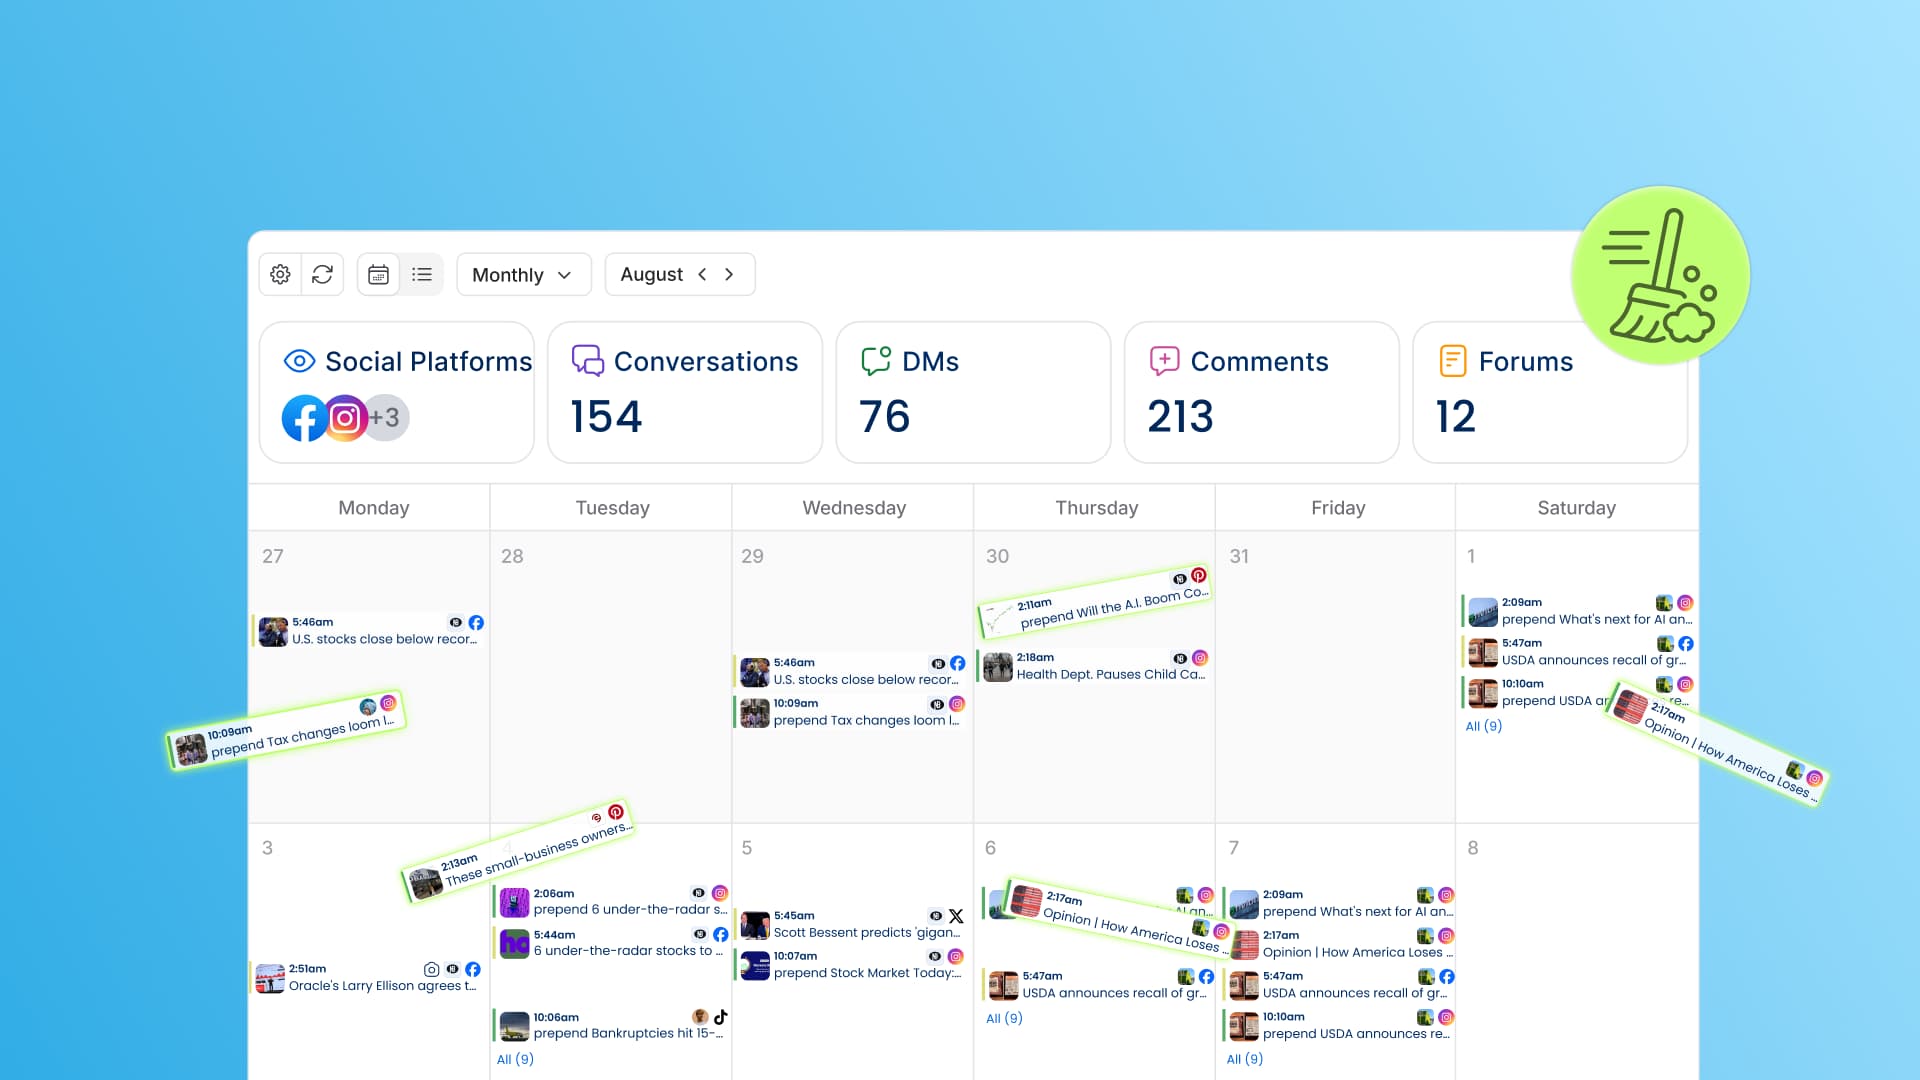The width and height of the screenshot is (1920, 1080).
Task: Switch to calendar view icon
Action: click(378, 274)
